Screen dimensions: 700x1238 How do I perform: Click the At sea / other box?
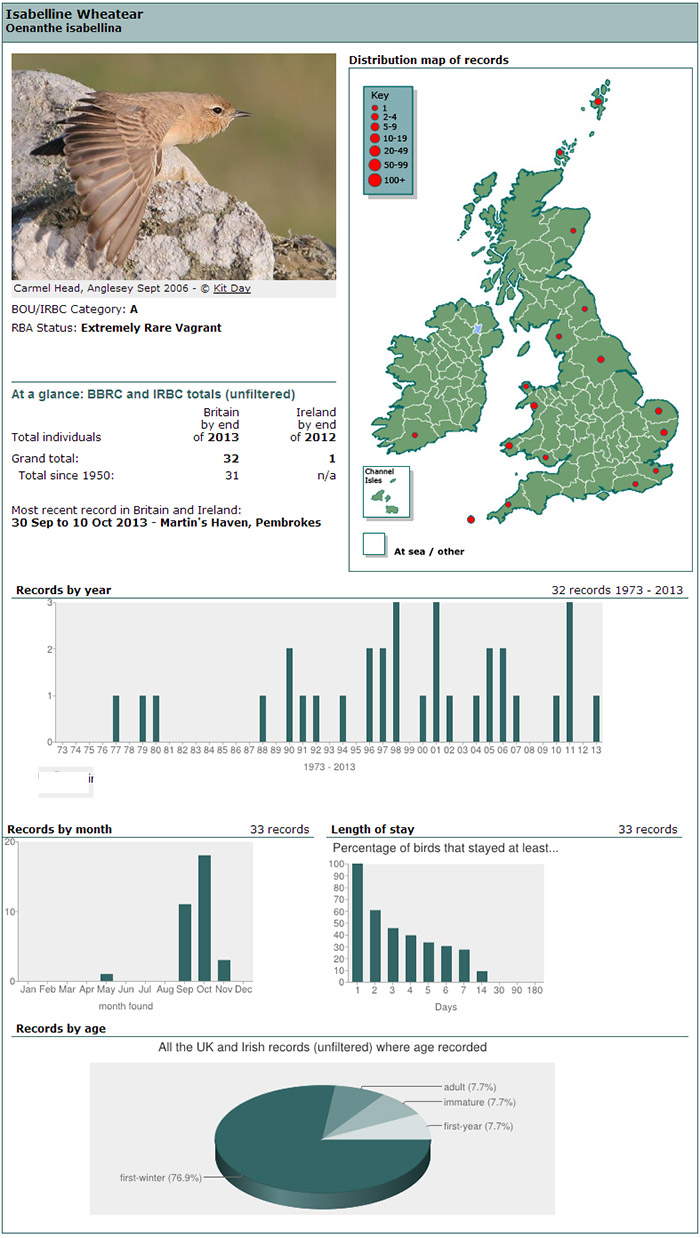[374, 543]
